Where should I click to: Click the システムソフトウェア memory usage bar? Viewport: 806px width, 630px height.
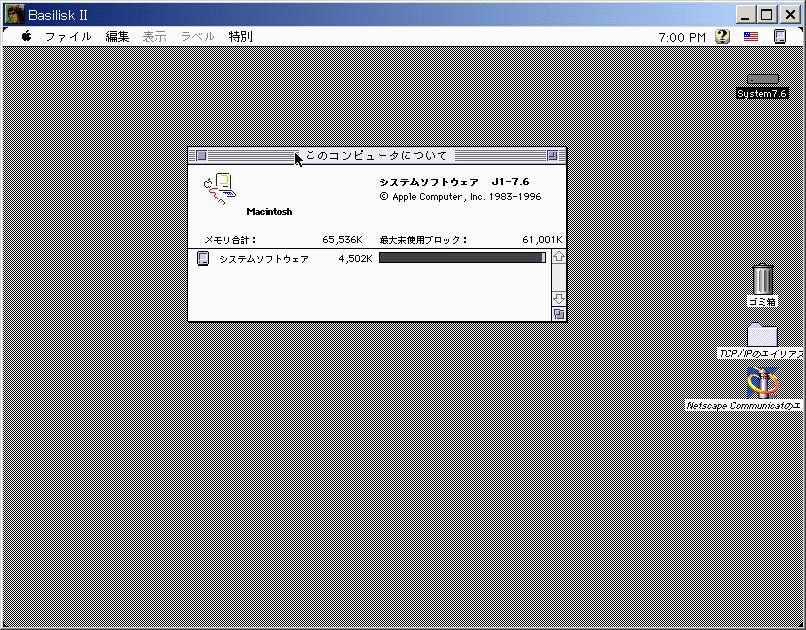[x=462, y=257]
